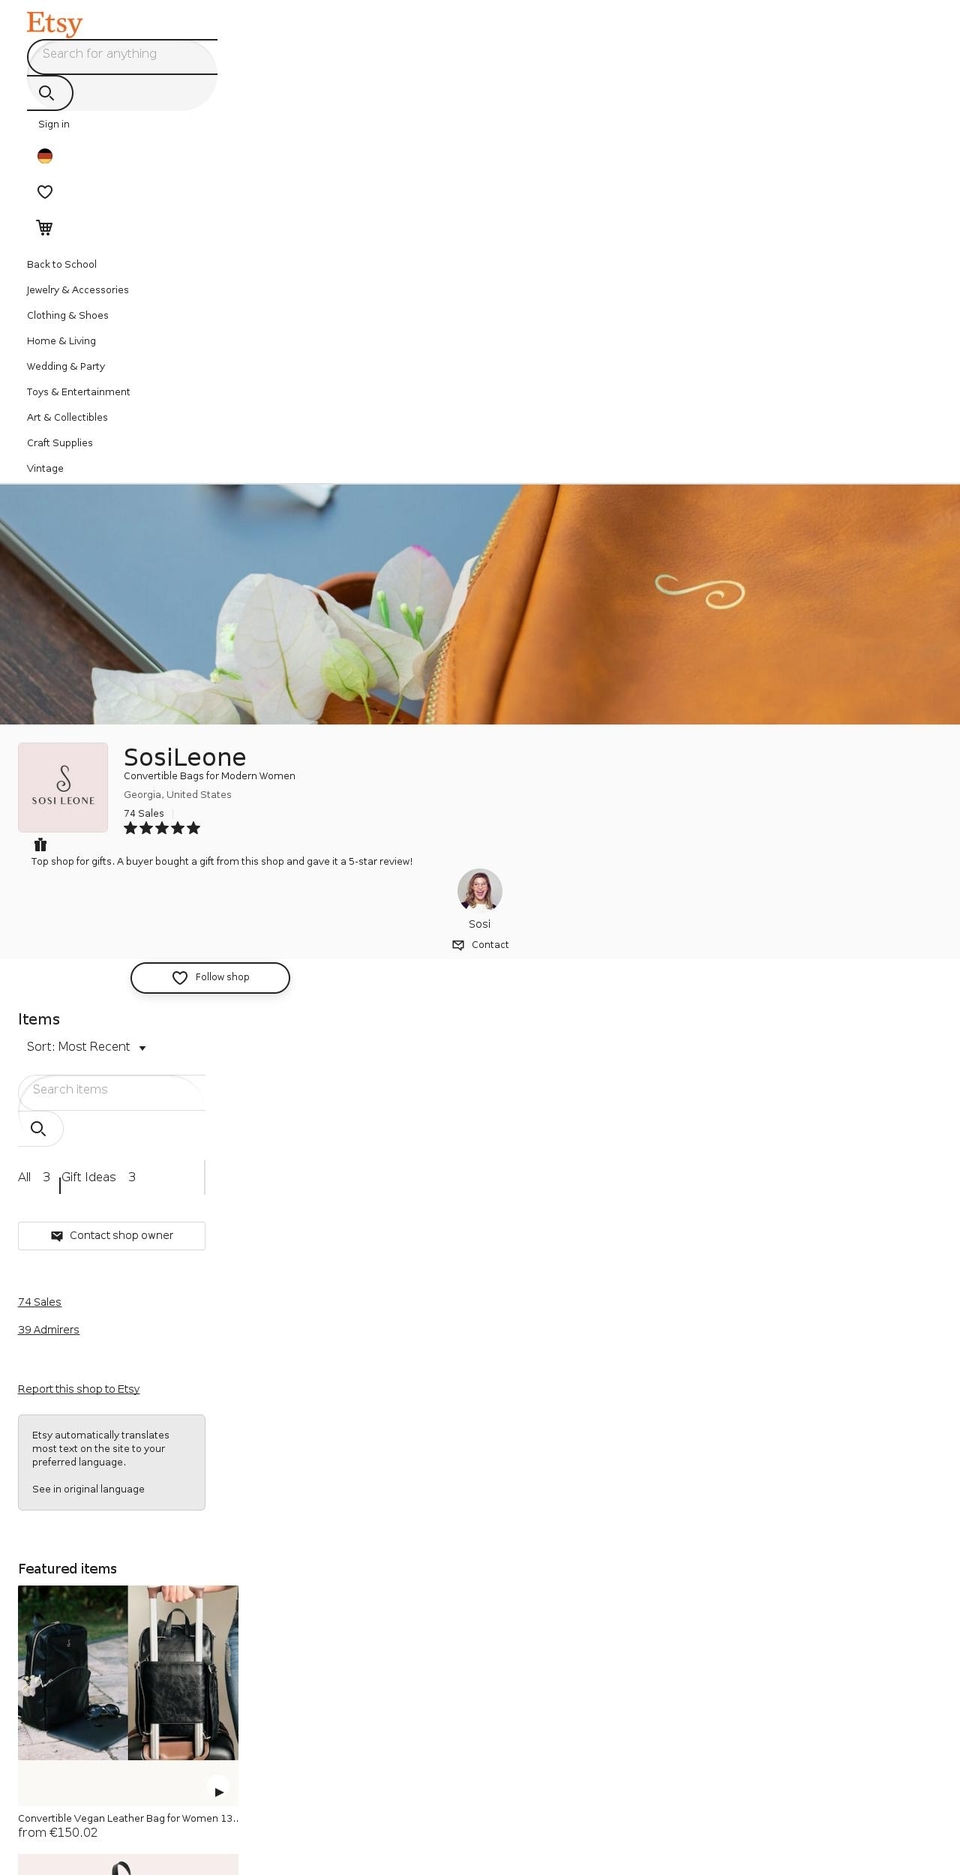This screenshot has width=960, height=1875.
Task: Open Home & Living category
Action: click(62, 341)
